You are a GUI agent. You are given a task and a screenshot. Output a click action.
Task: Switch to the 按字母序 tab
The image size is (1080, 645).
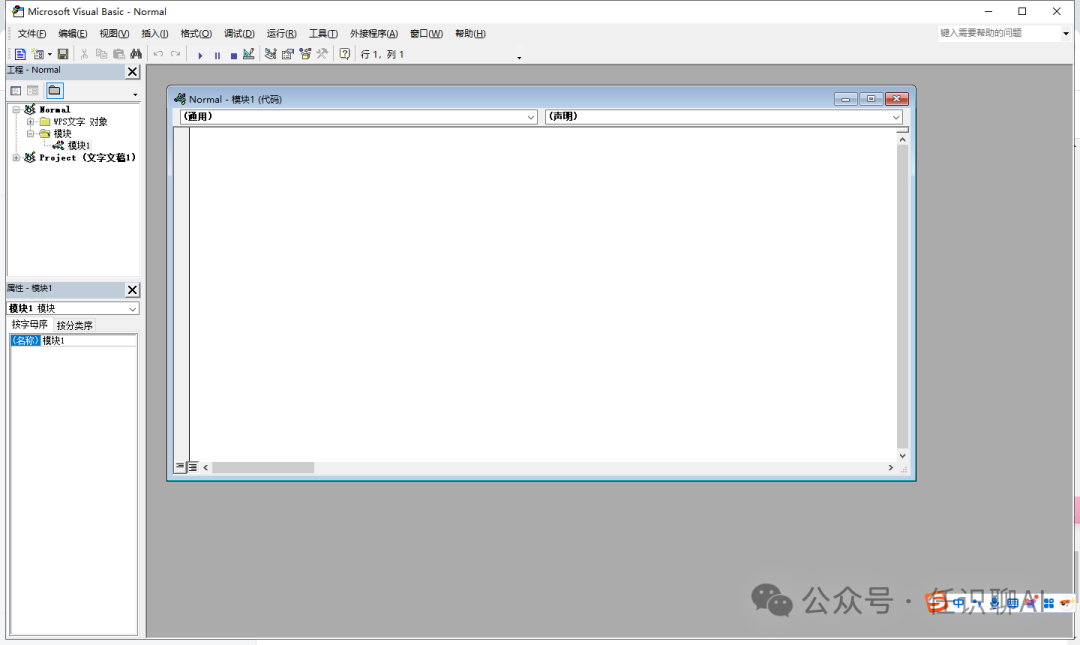[x=30, y=325]
